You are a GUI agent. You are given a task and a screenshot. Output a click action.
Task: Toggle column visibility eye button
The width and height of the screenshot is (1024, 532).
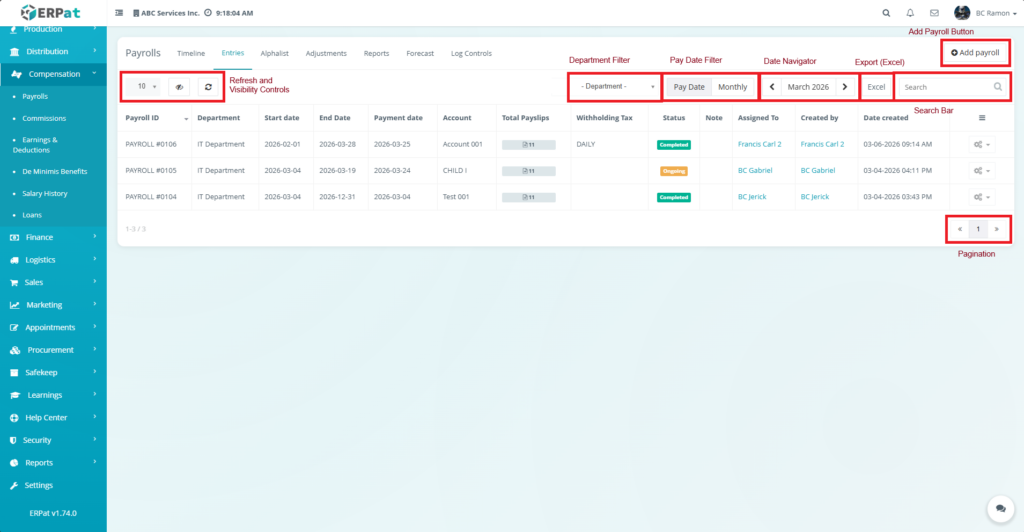coord(180,87)
